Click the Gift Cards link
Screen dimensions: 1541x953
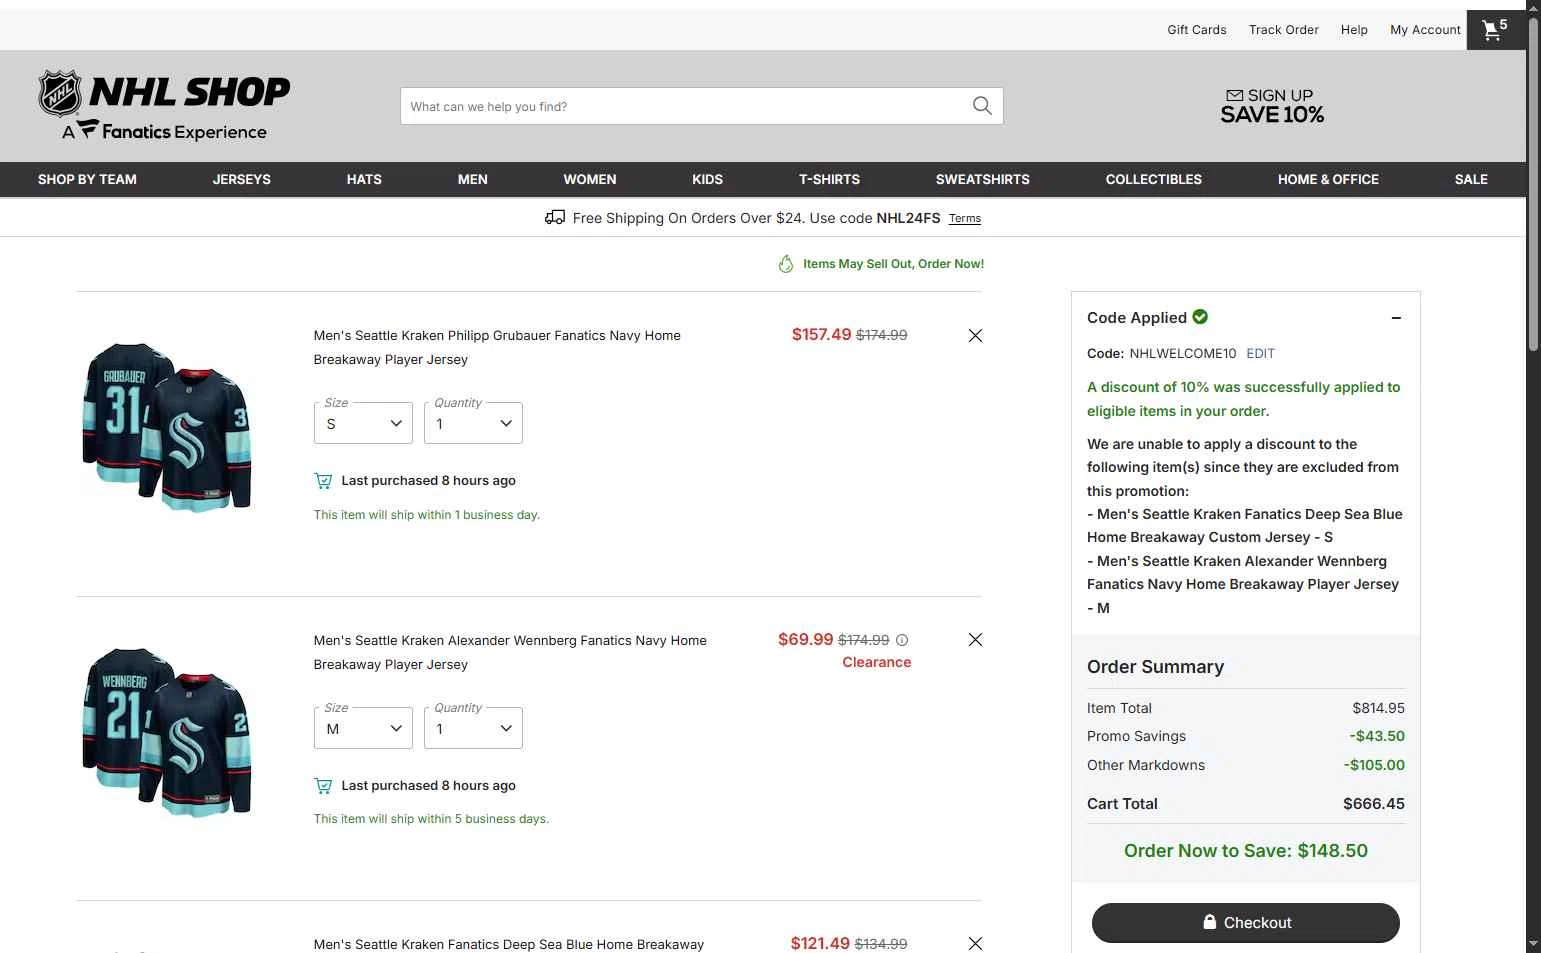[x=1196, y=30]
